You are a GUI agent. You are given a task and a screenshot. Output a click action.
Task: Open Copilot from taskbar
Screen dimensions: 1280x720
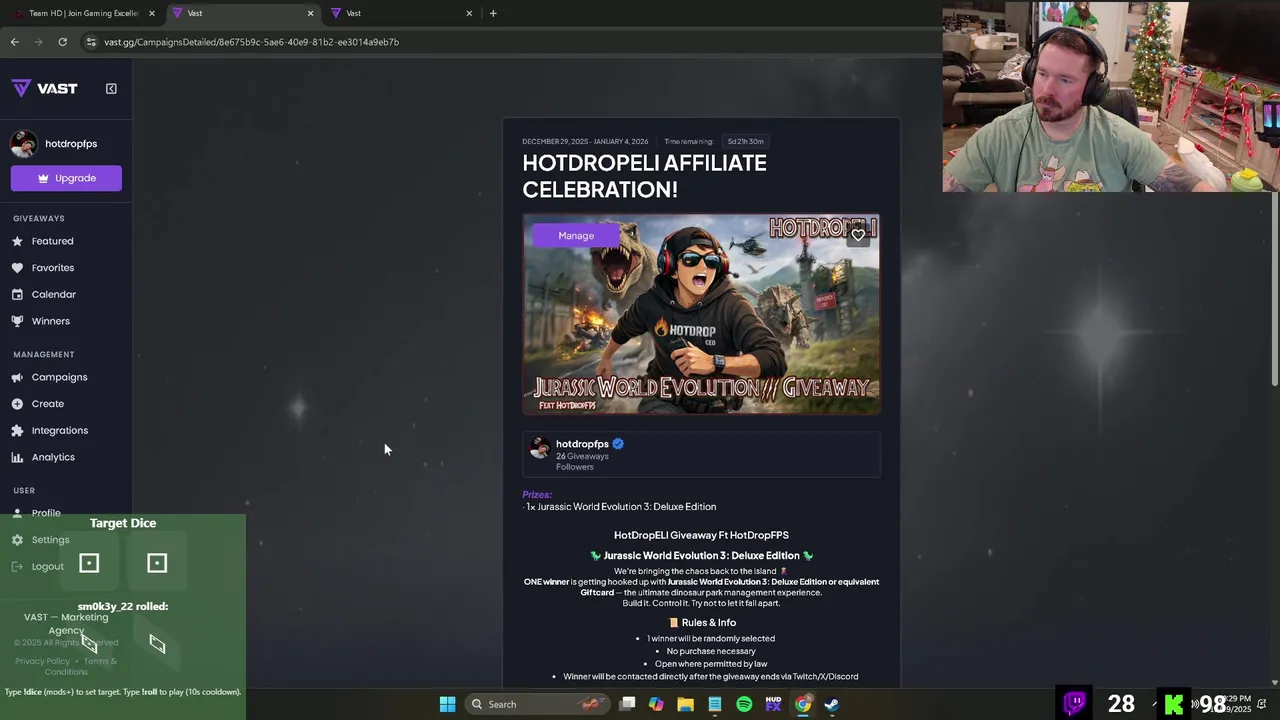[656, 704]
